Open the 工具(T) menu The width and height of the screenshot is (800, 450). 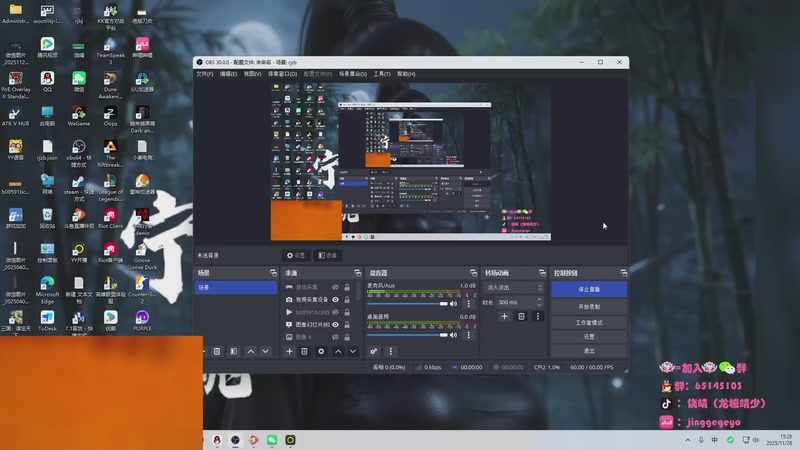pos(382,74)
